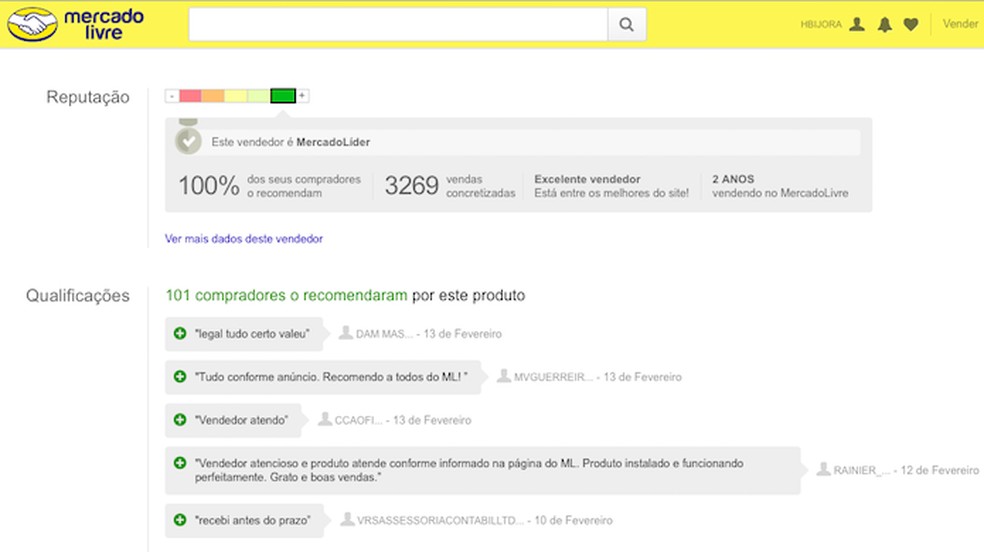984x552 pixels.
Task: Click the Qualificações section heading
Action: pyautogui.click(x=78, y=295)
